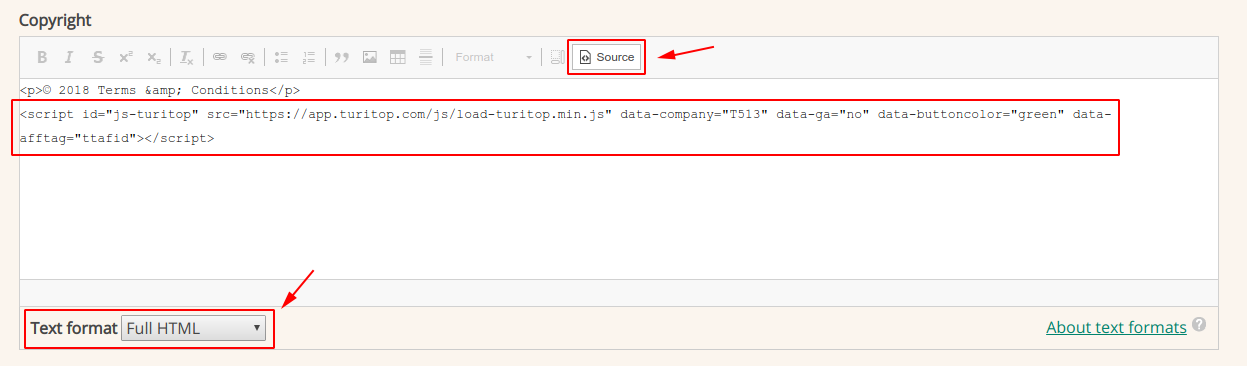Apply superscript formatting
This screenshot has height=366, width=1247.
(x=126, y=57)
